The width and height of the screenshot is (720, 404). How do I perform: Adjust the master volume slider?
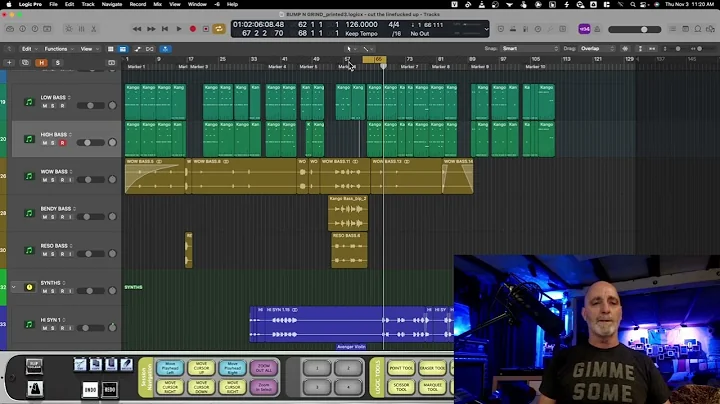click(635, 29)
